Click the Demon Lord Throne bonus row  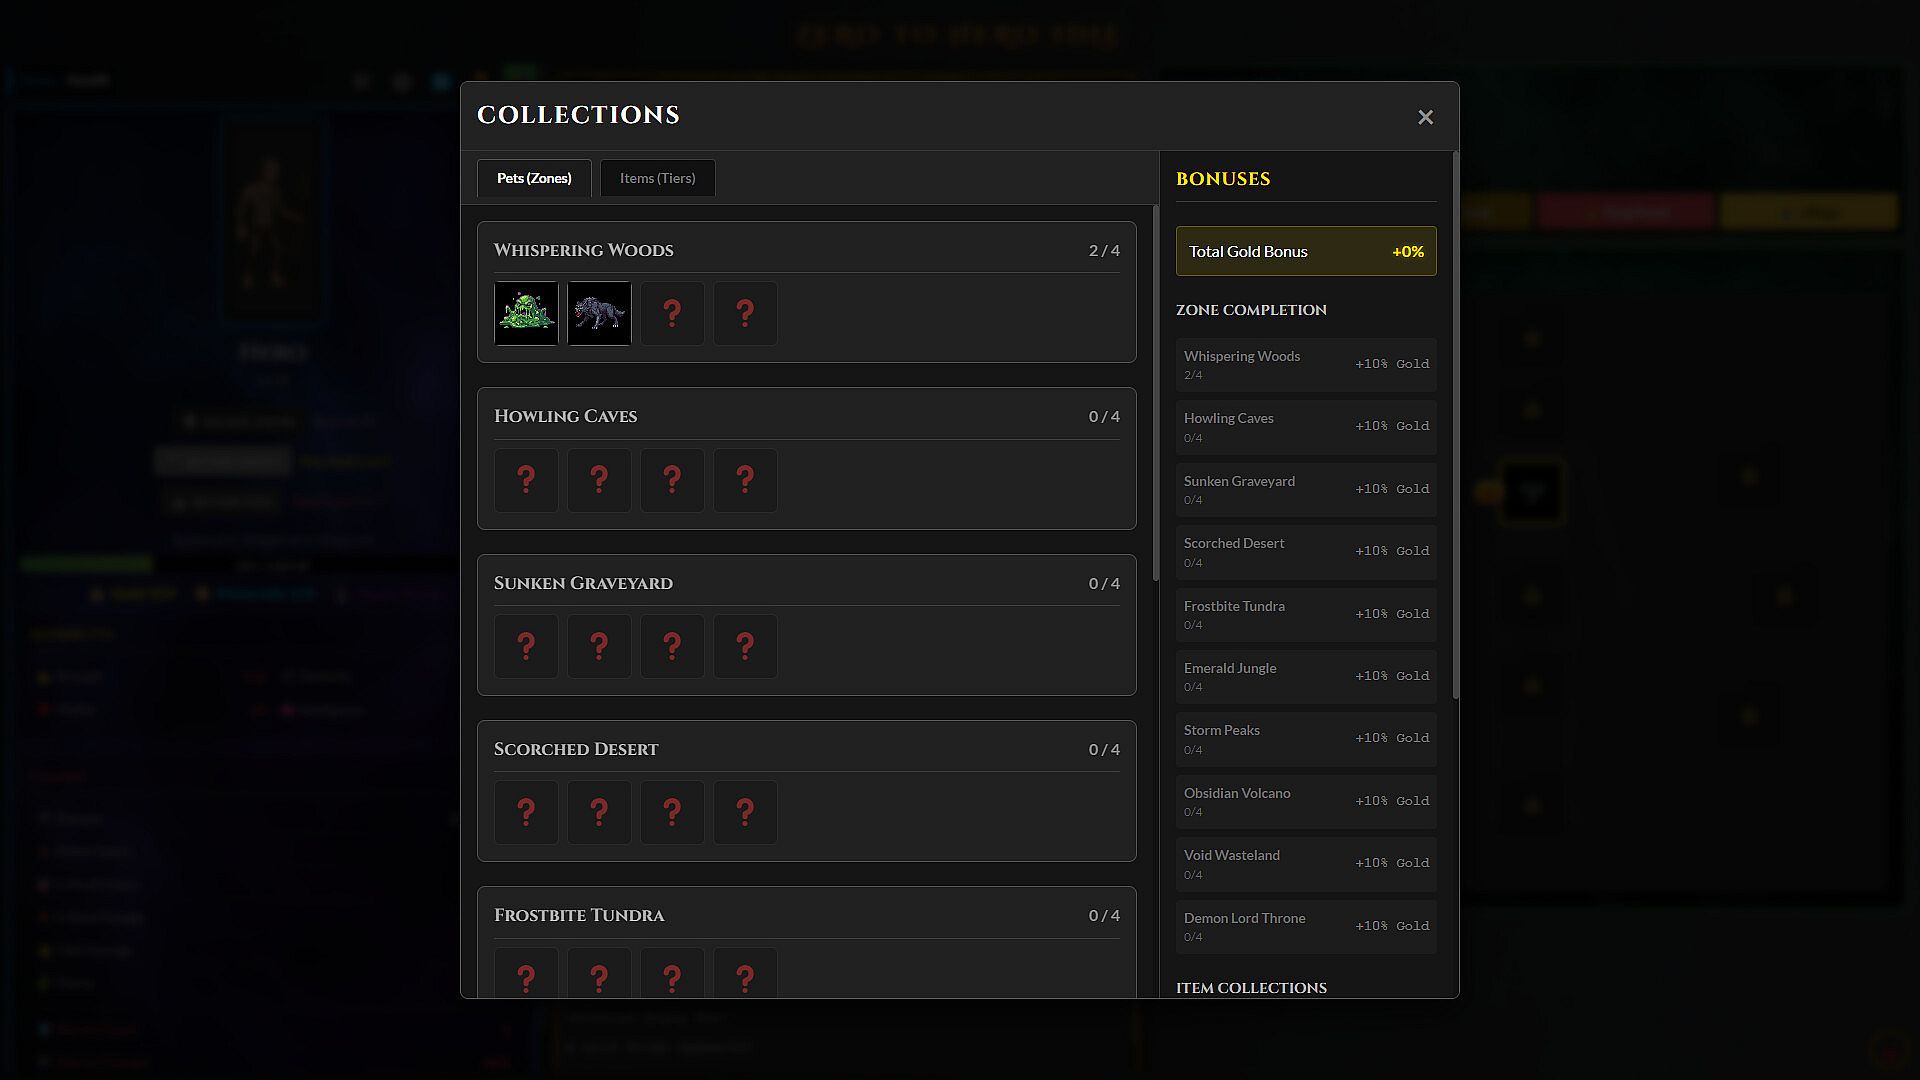coord(1305,926)
